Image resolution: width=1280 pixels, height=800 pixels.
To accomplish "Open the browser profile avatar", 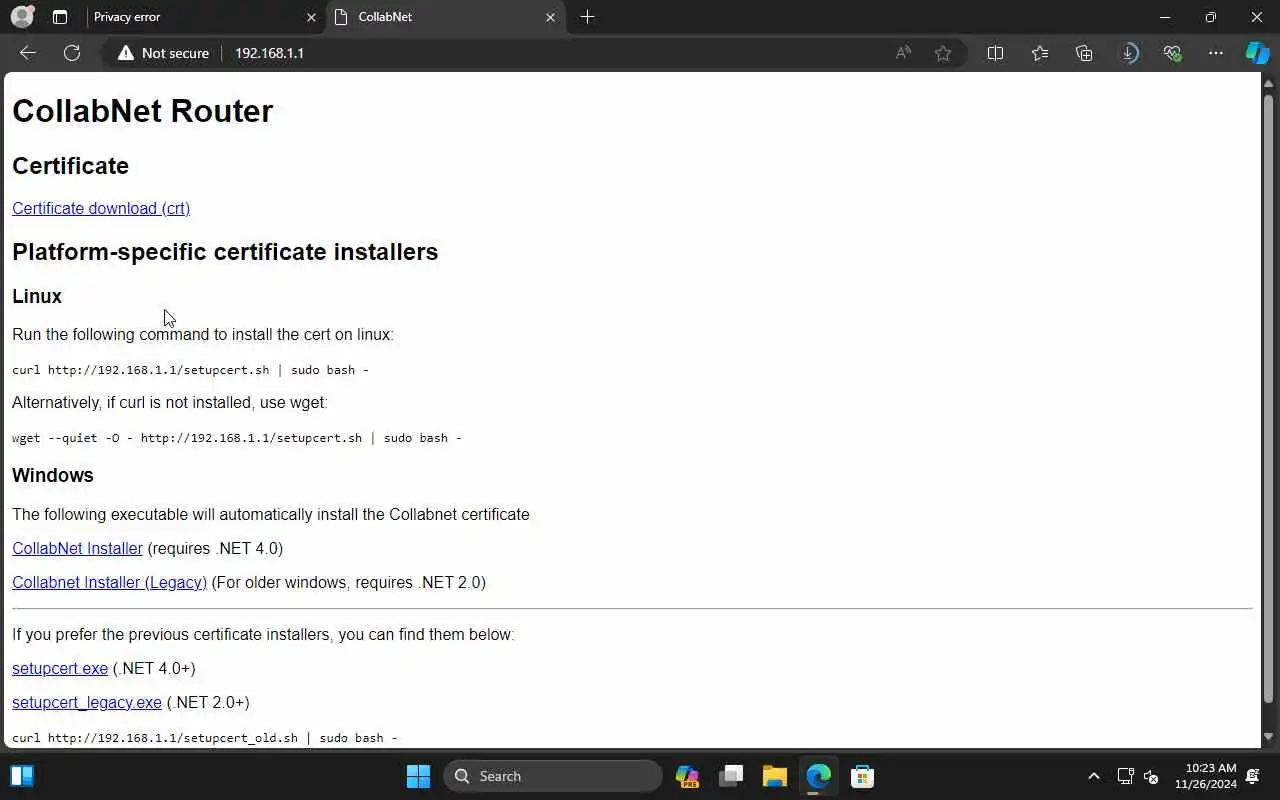I will click(x=22, y=17).
